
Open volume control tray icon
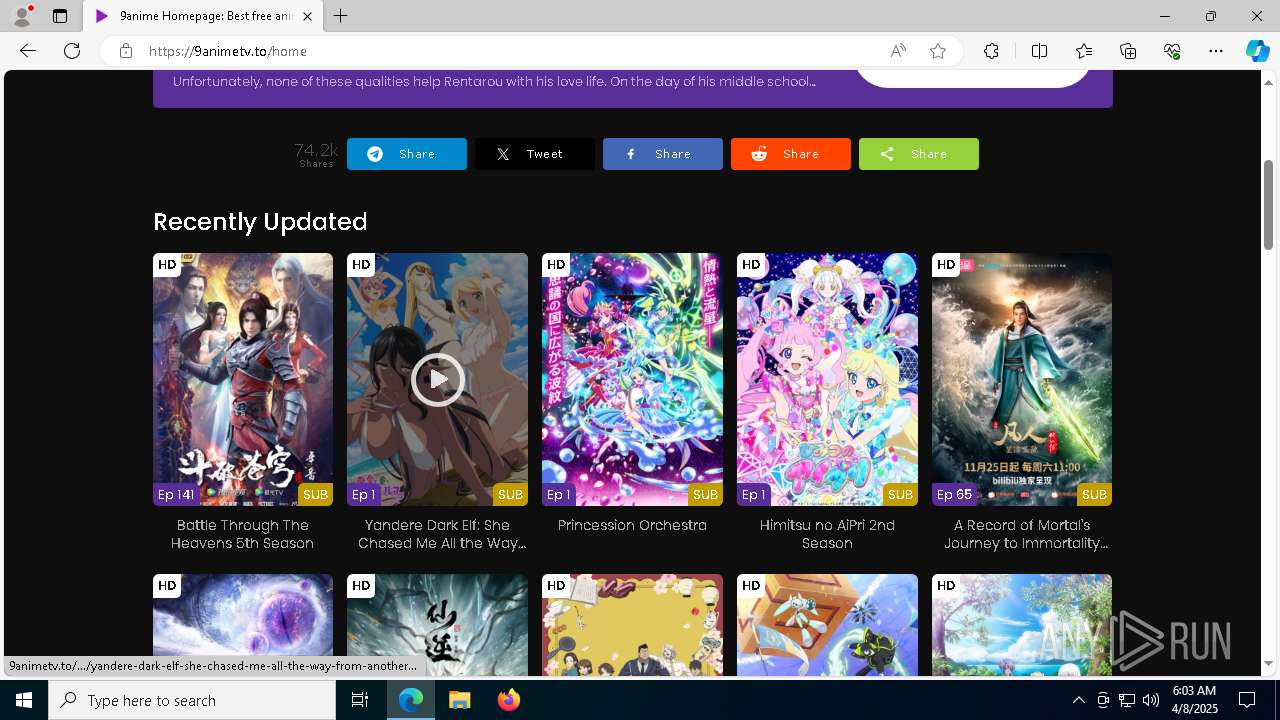(1150, 700)
